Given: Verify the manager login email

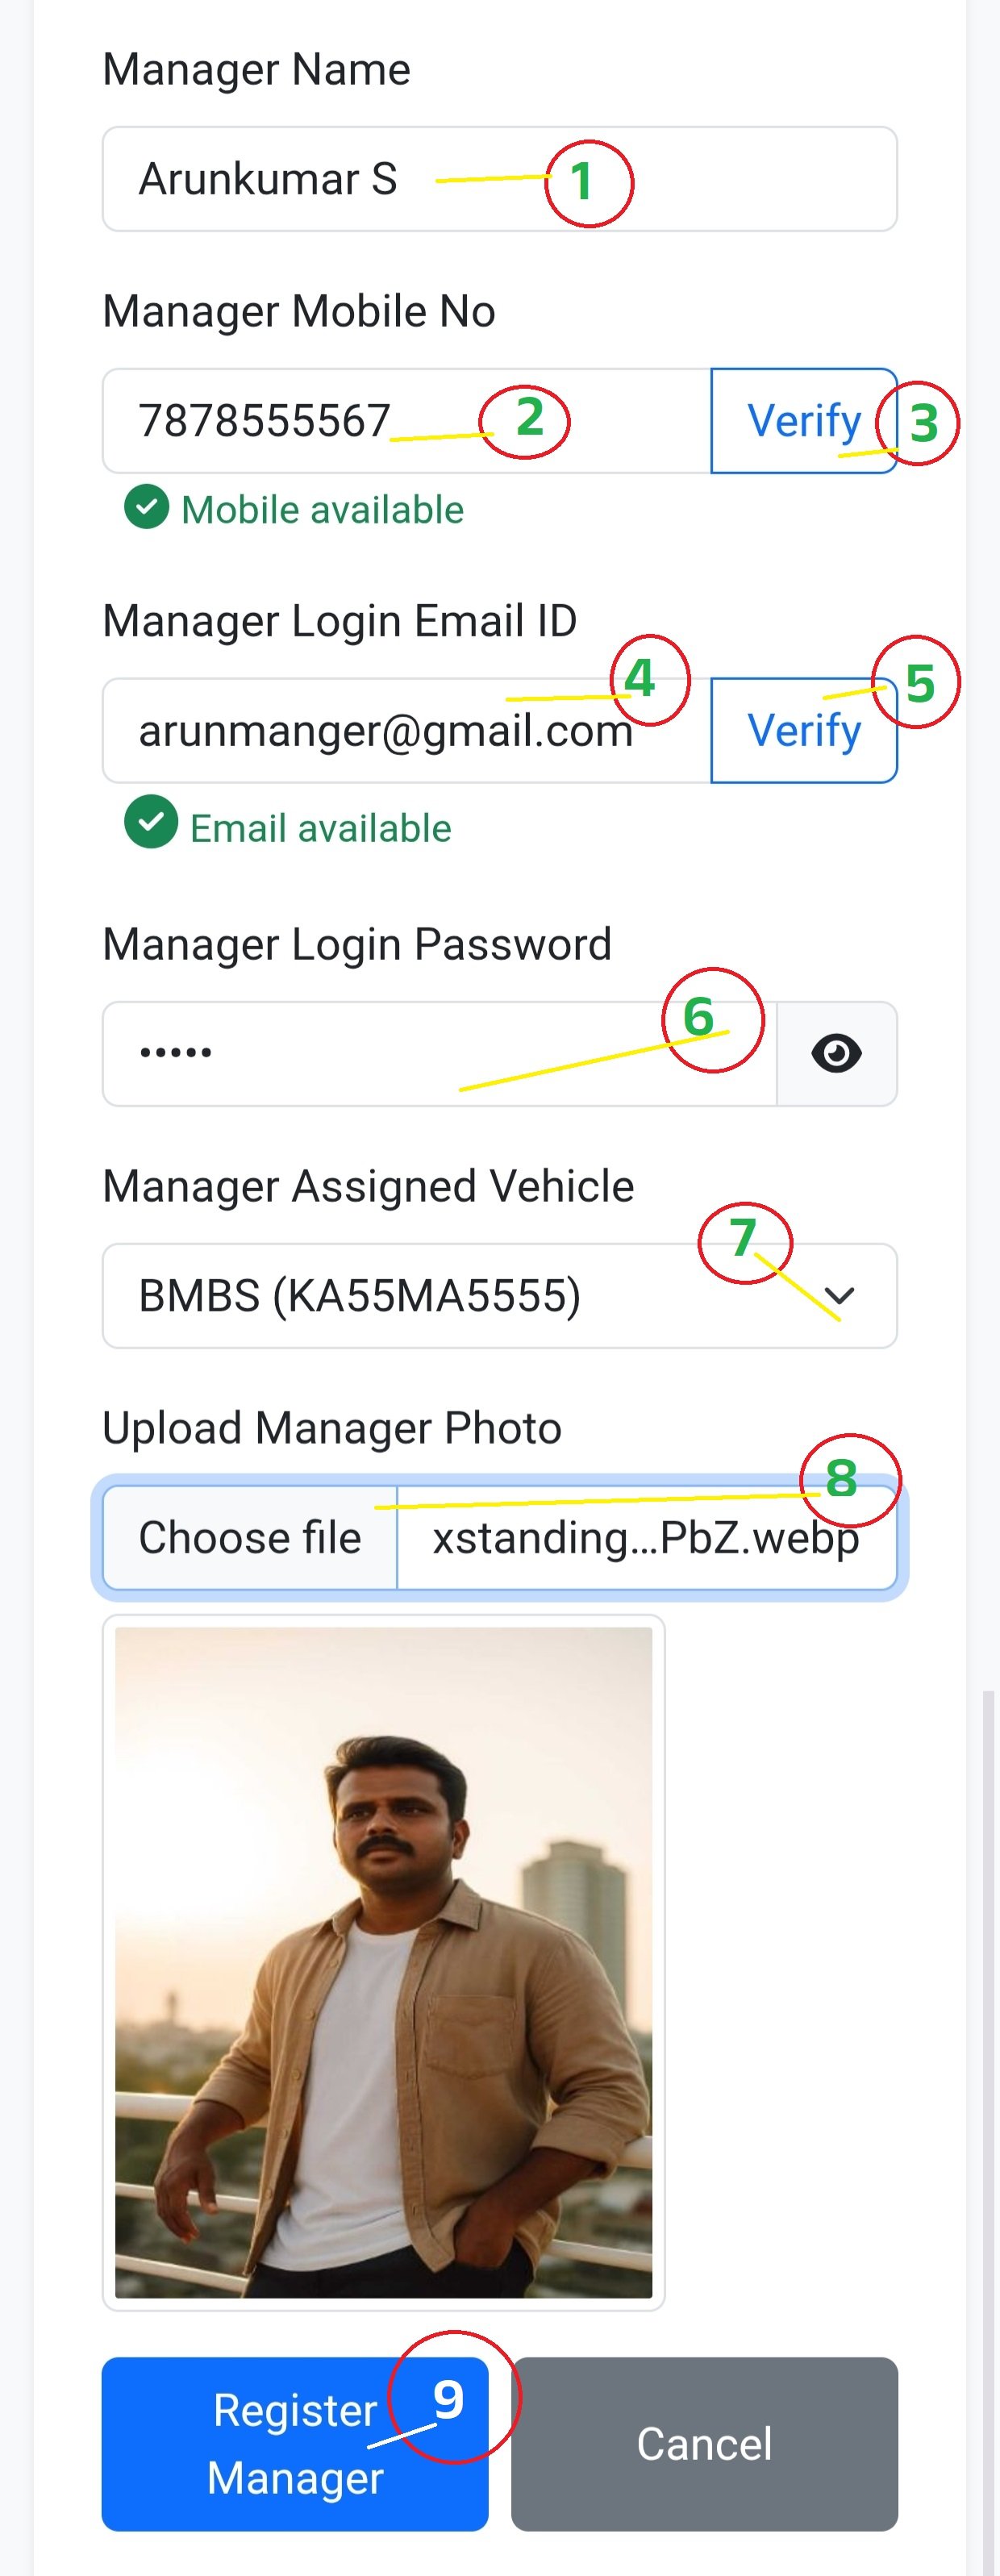Looking at the screenshot, I should pos(803,731).
